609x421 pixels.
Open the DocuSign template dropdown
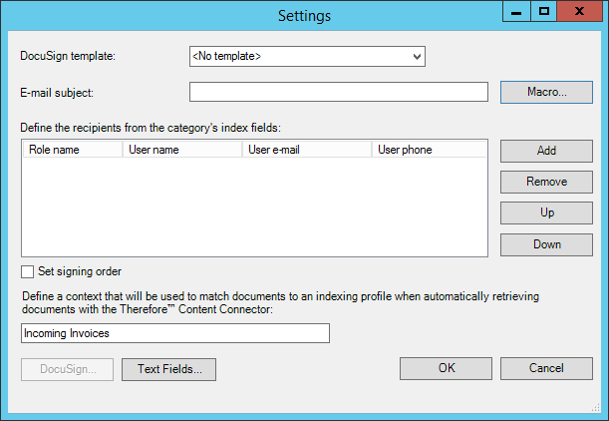pos(307,56)
